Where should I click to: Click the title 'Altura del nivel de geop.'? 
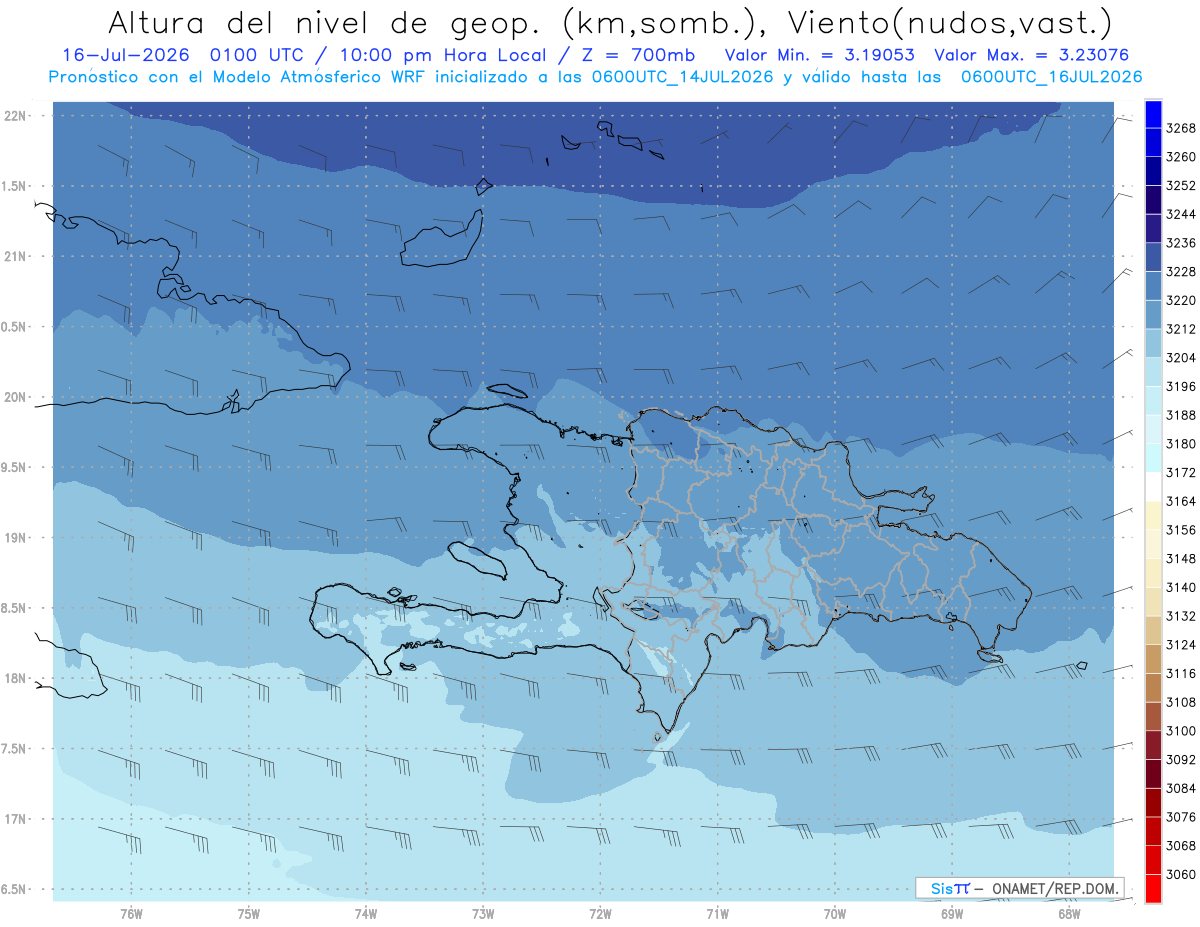(325, 22)
